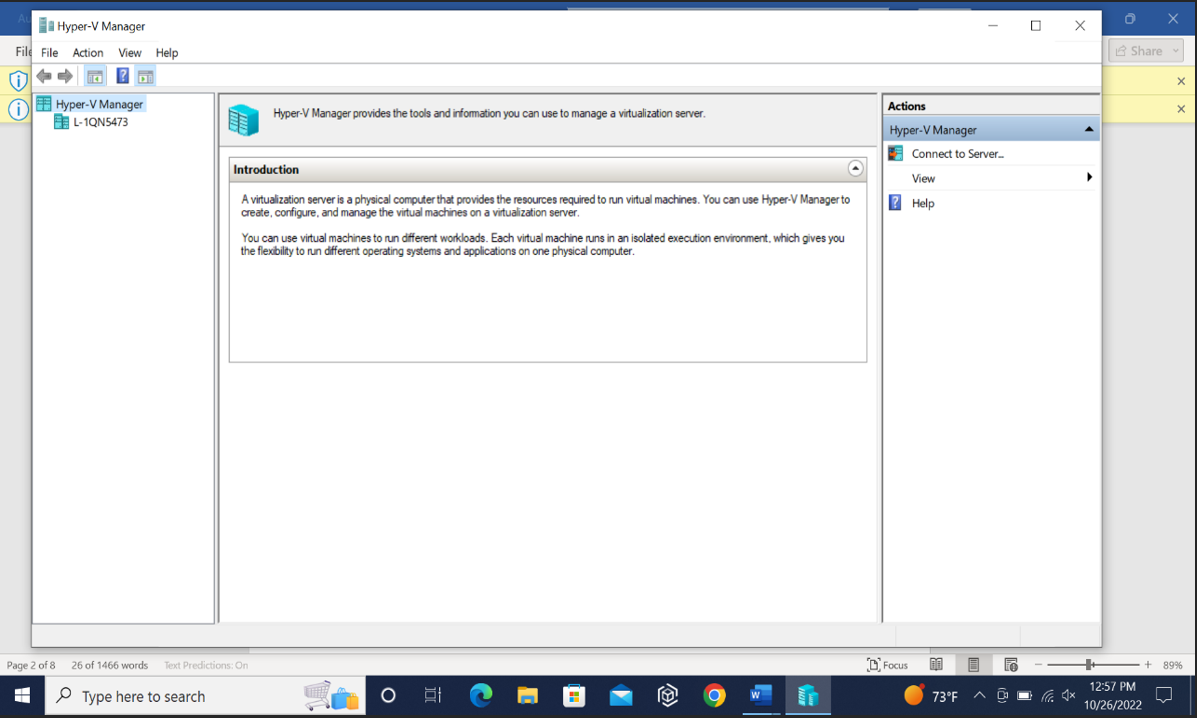Open Microsoft Store from taskbar
Image resolution: width=1197 pixels, height=718 pixels.
tap(574, 695)
